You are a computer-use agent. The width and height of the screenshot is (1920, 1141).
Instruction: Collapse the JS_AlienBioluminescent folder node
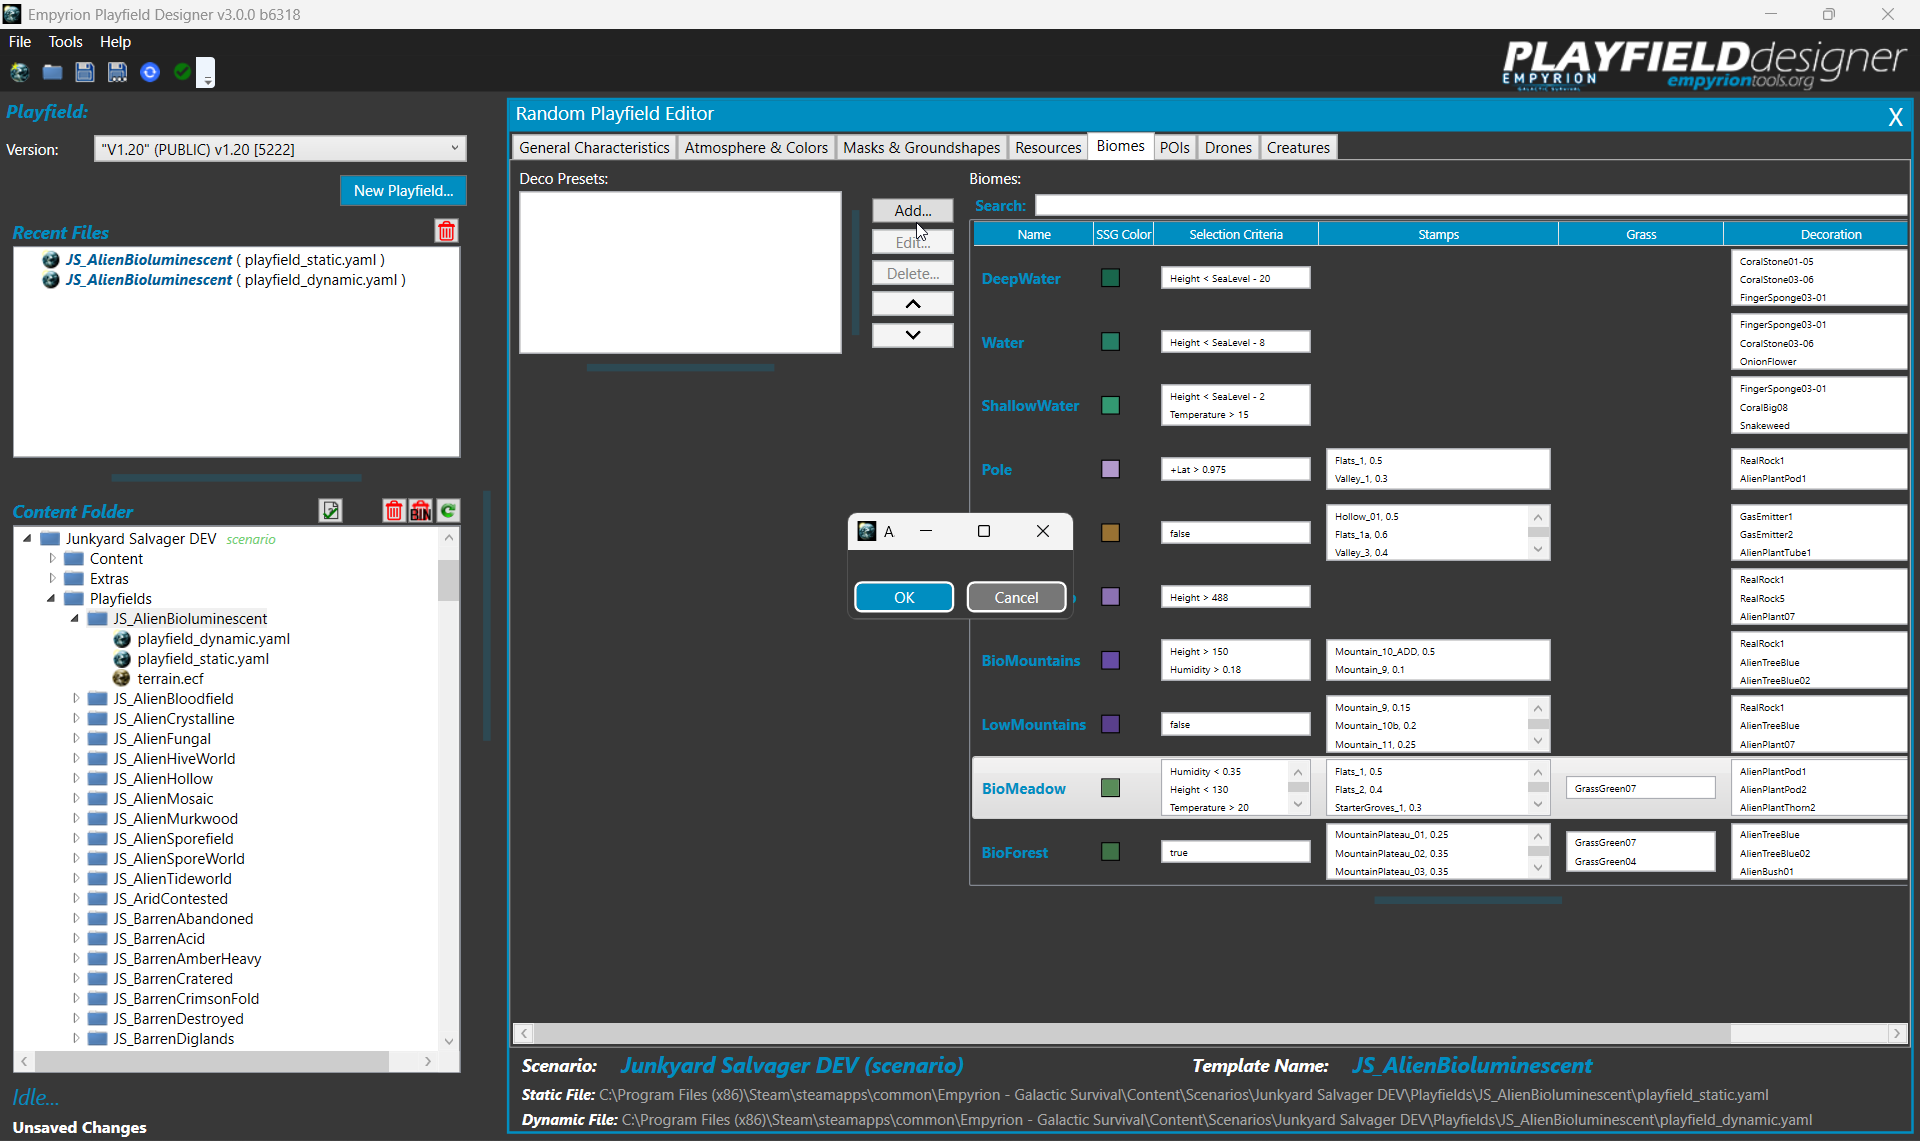pyautogui.click(x=75, y=618)
